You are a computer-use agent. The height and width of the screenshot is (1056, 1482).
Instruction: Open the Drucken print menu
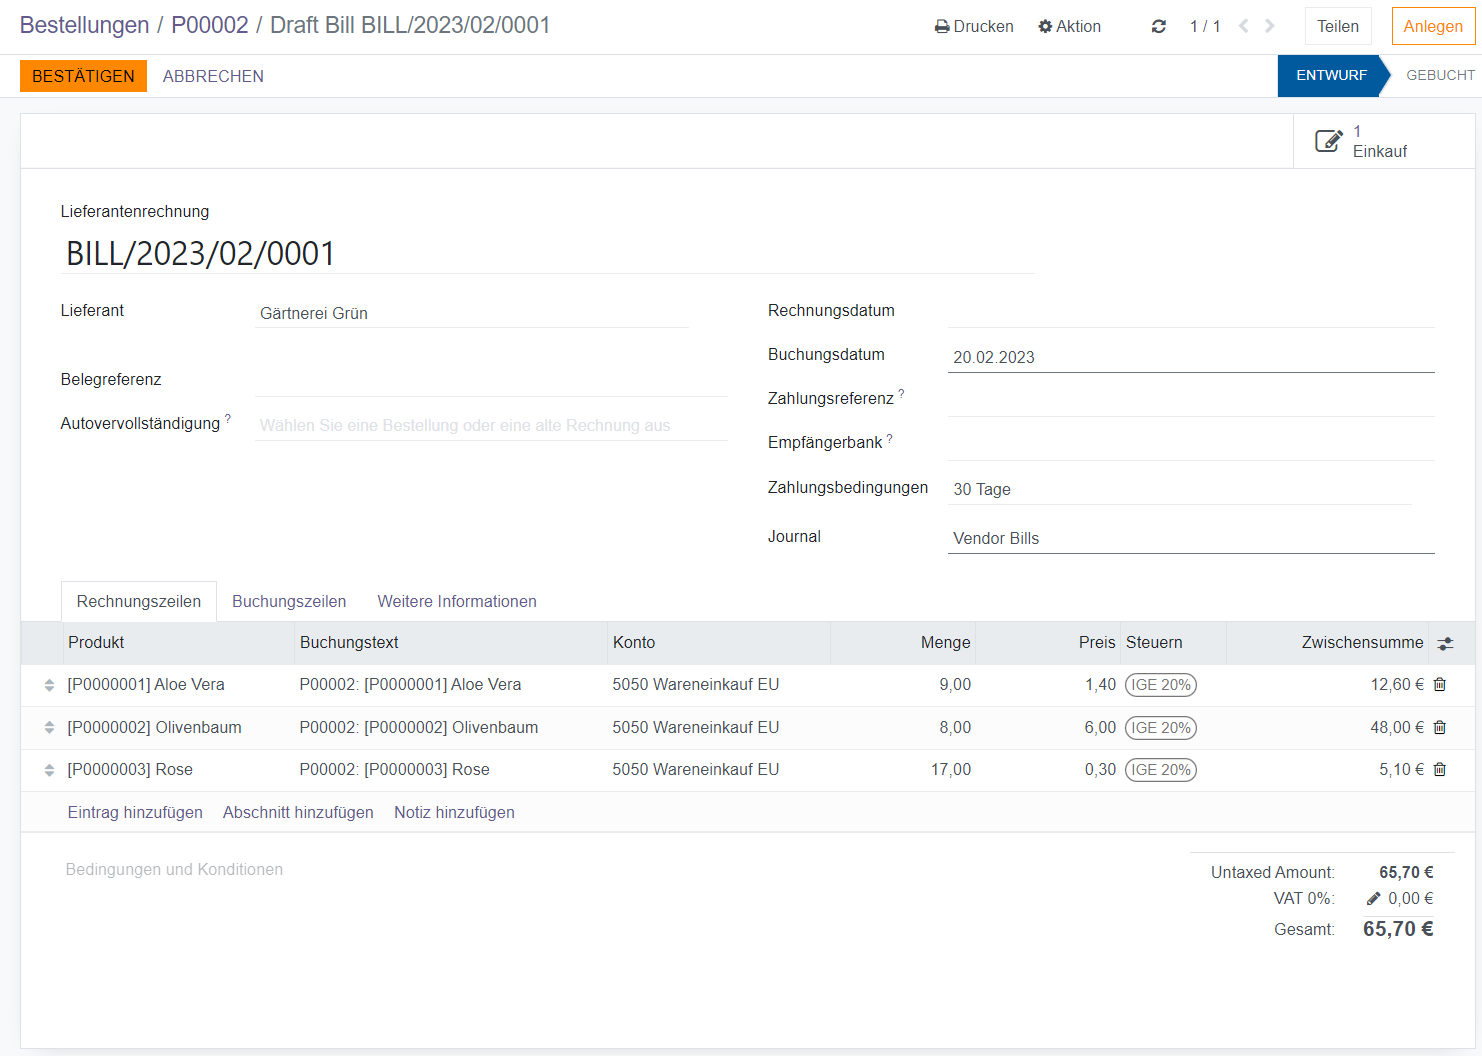[x=974, y=27]
